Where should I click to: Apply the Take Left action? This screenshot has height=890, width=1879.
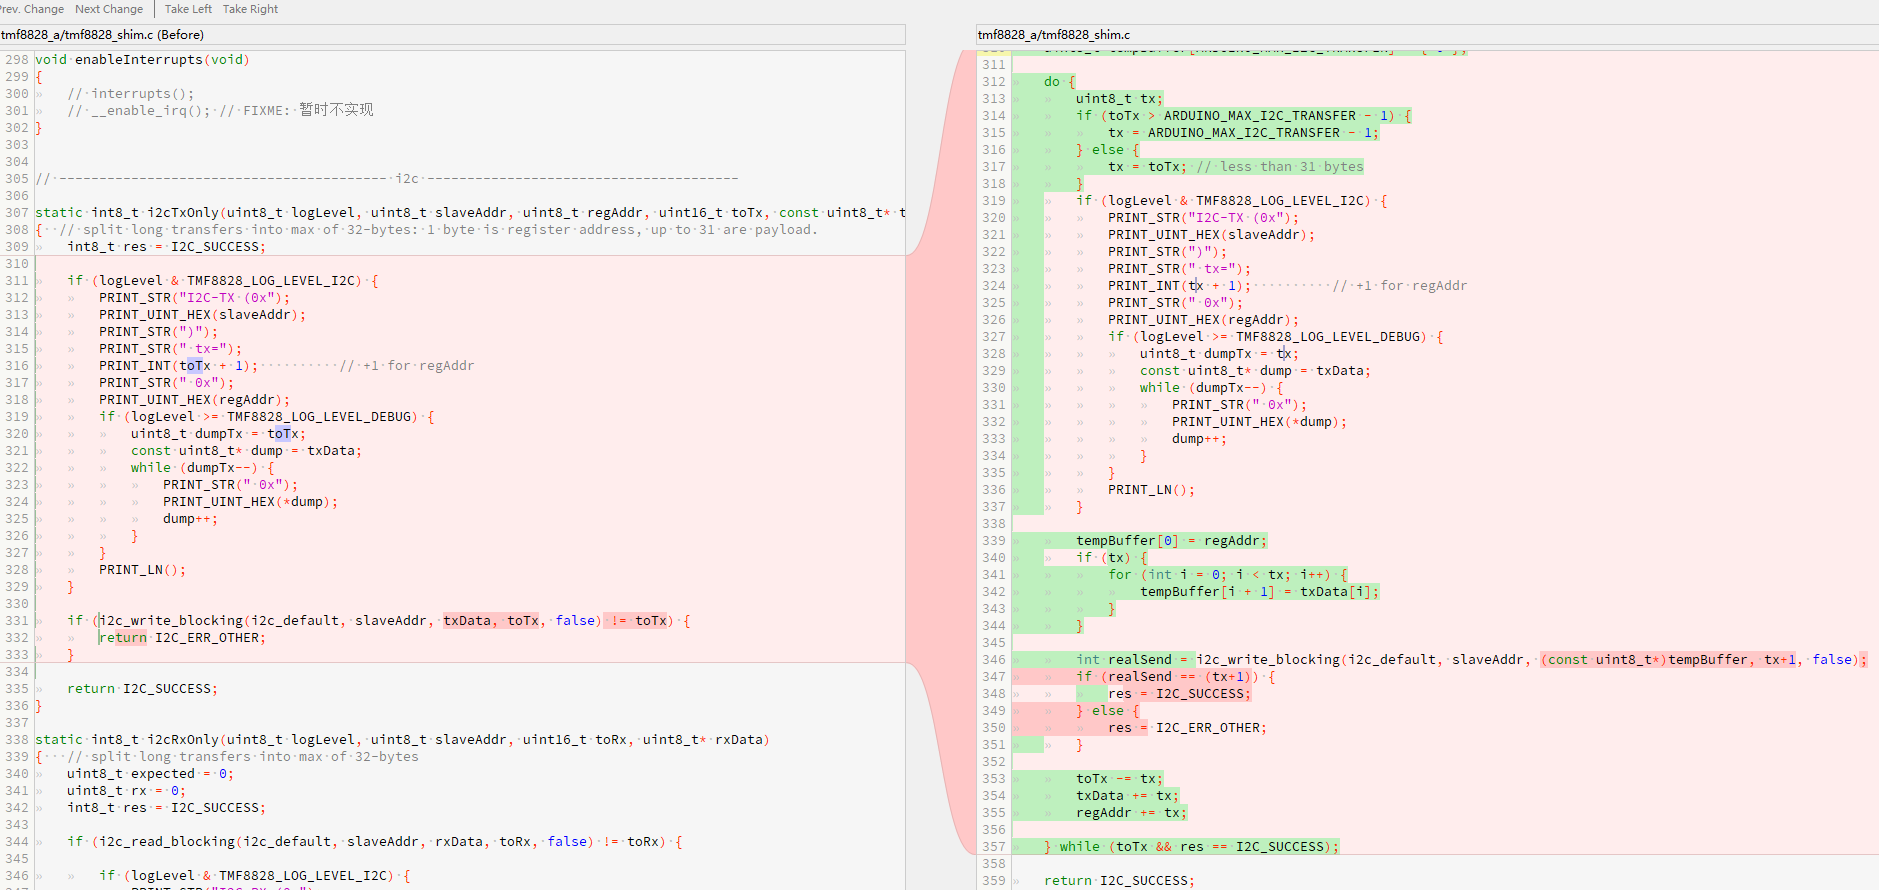[x=188, y=9]
